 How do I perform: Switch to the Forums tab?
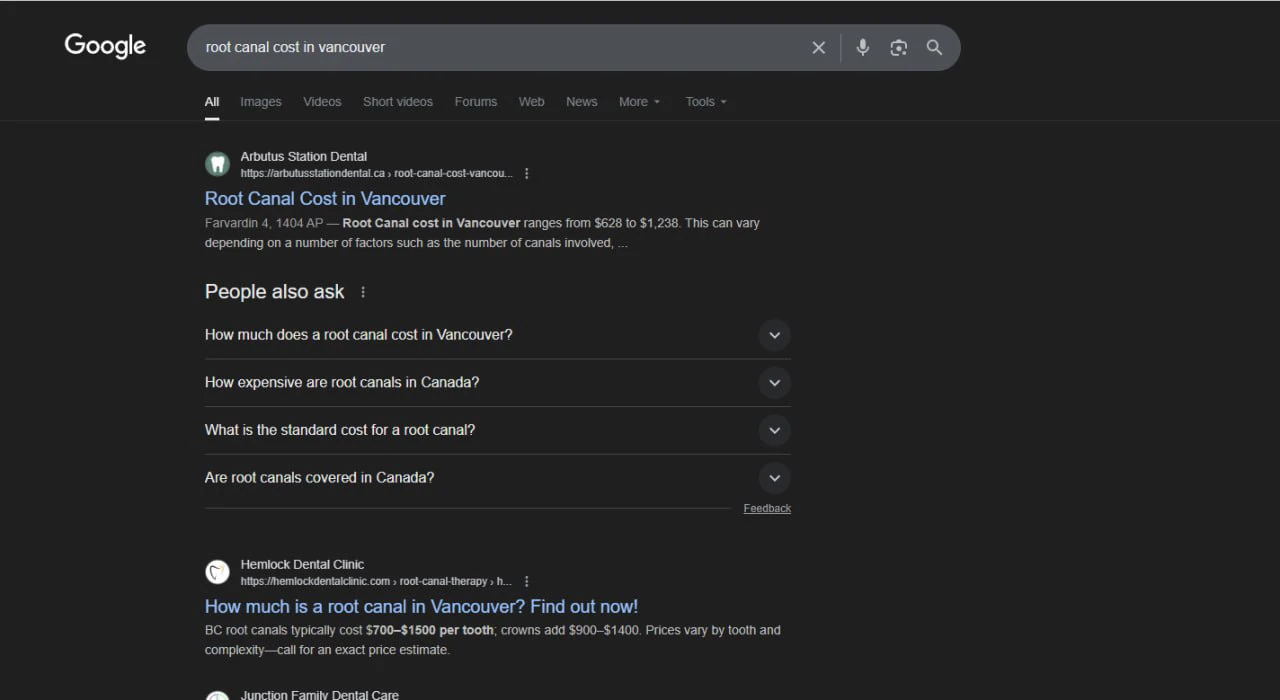coord(476,102)
